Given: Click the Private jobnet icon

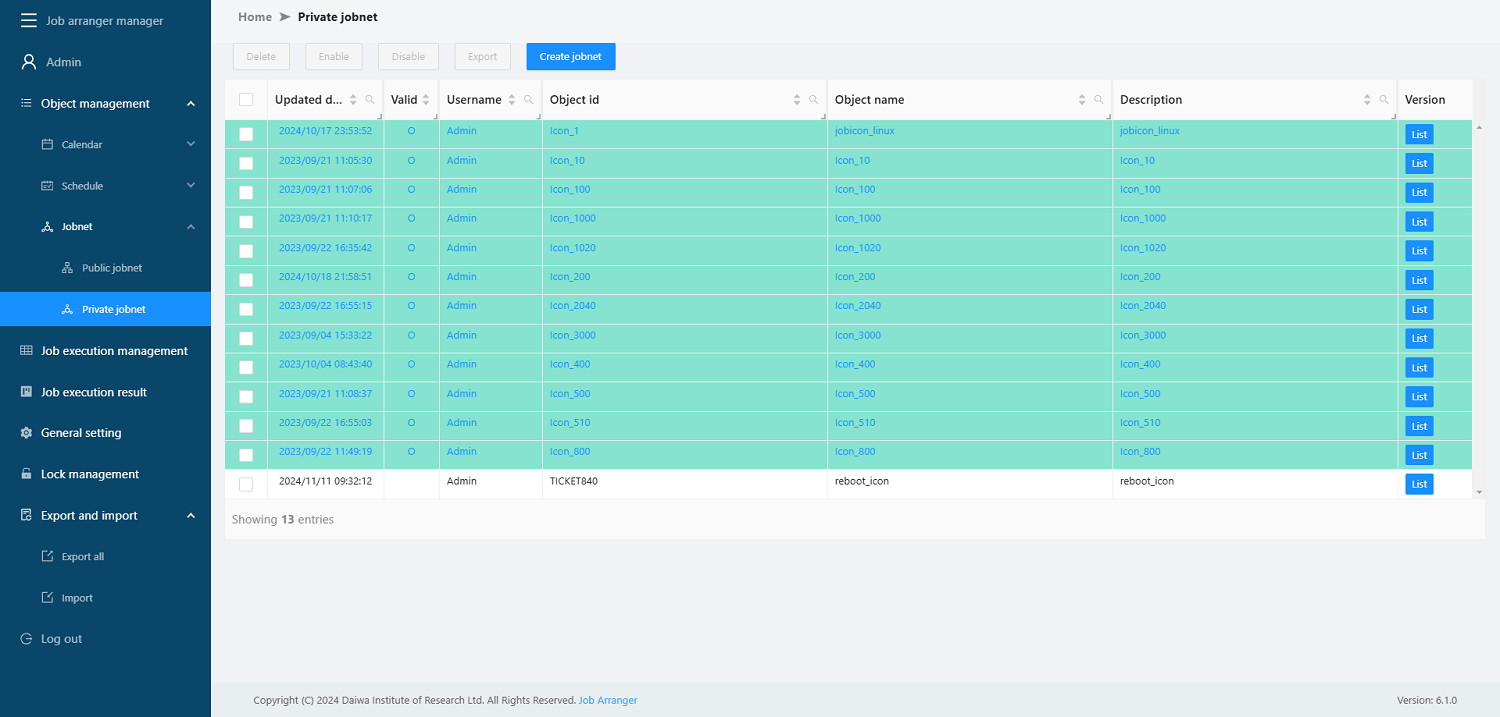Looking at the screenshot, I should tap(68, 309).
